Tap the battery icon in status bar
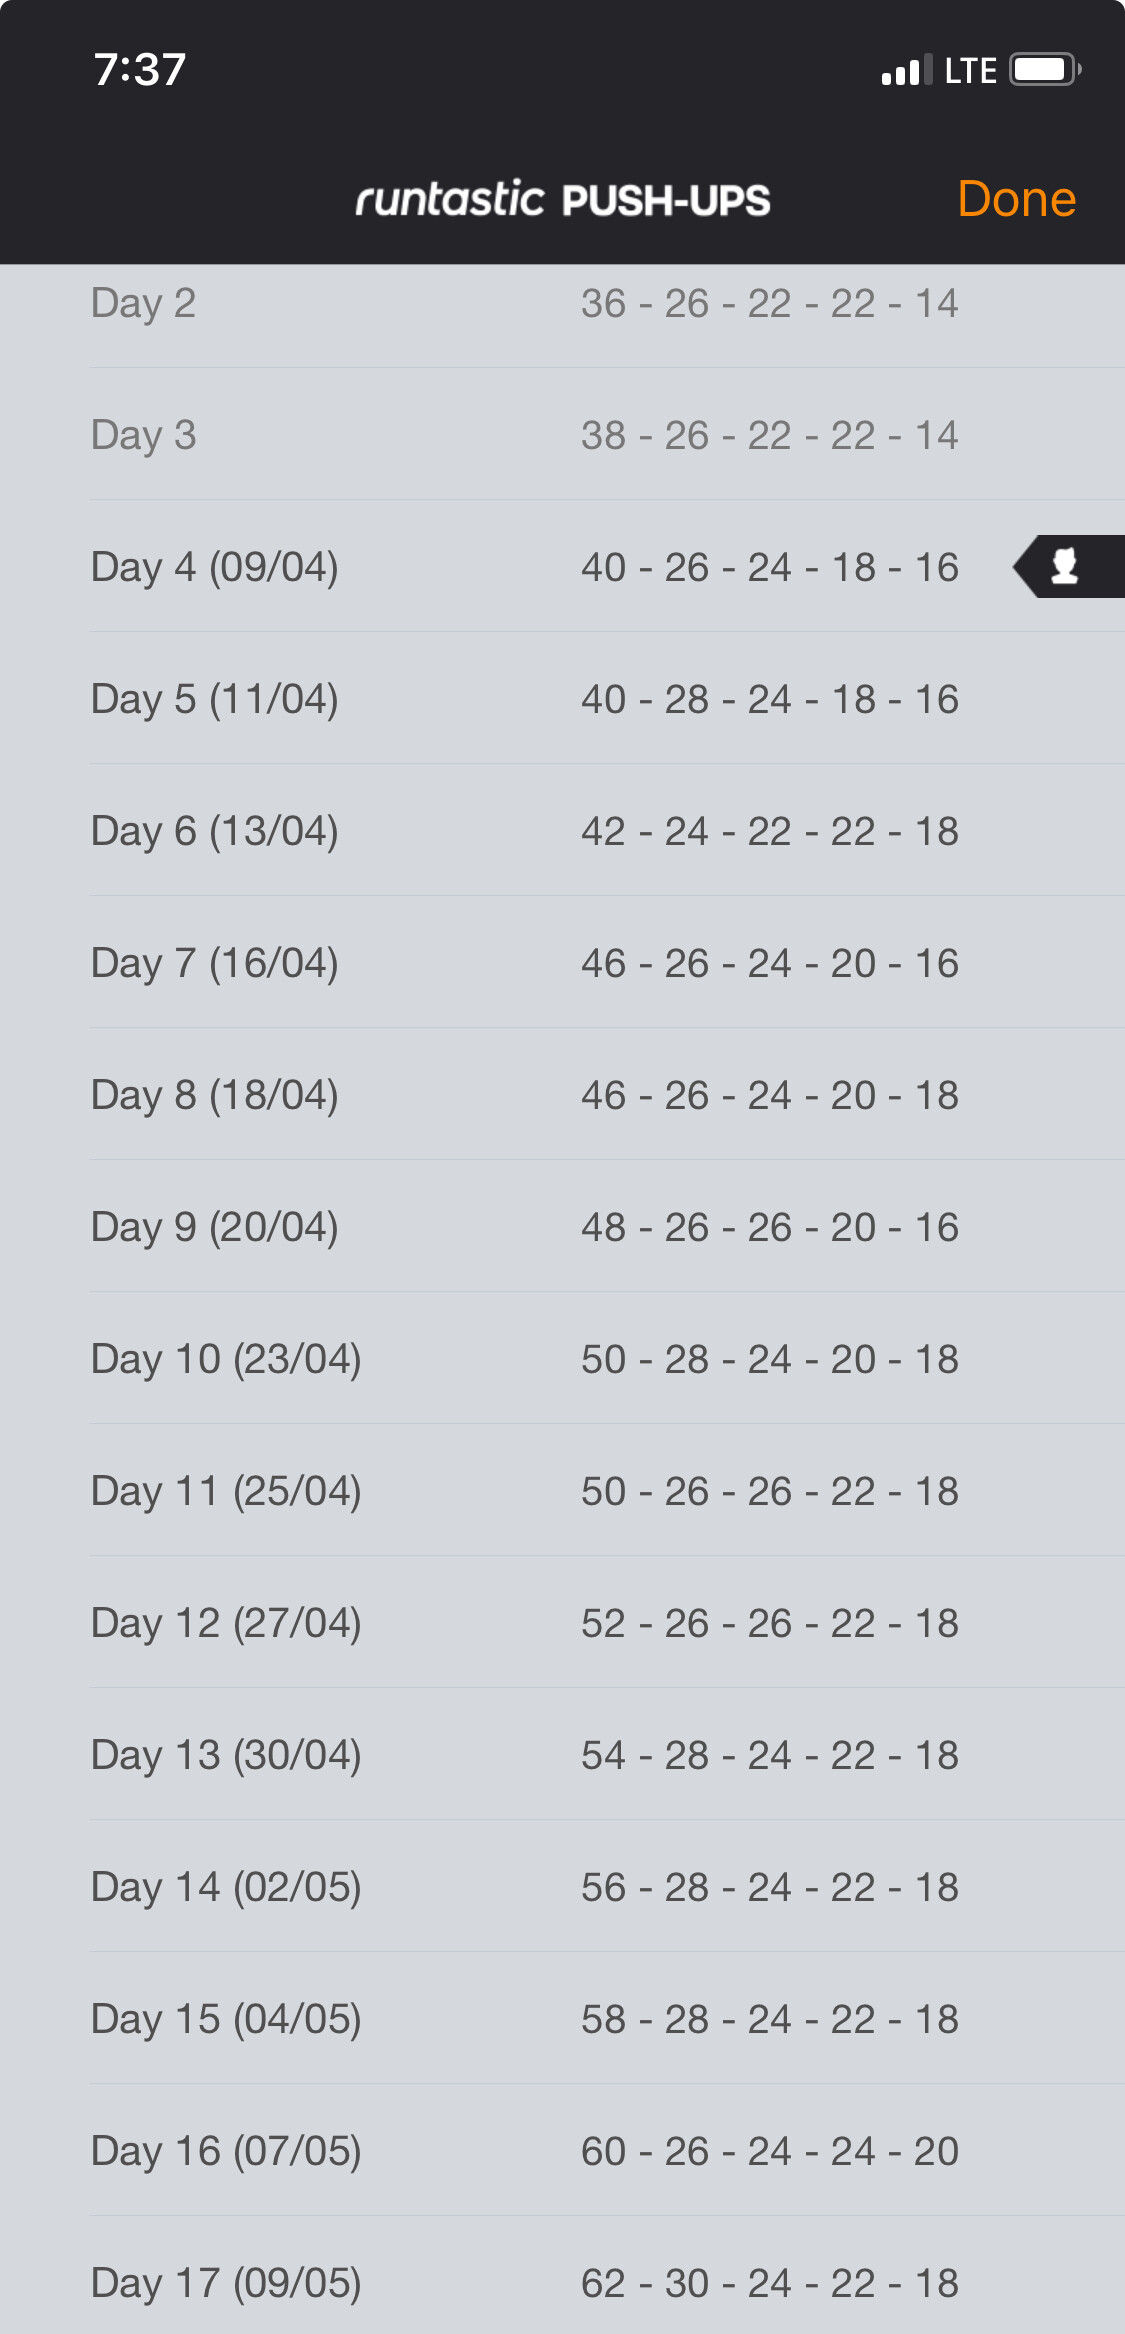The width and height of the screenshot is (1125, 2334). pos(1045,70)
